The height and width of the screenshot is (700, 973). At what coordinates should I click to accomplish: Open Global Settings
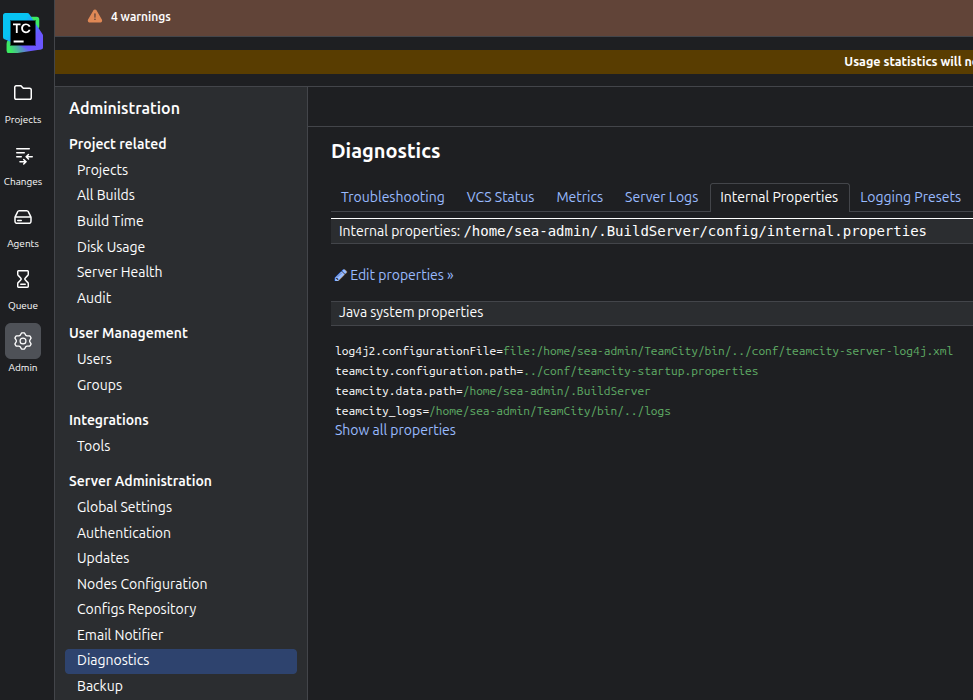click(x=124, y=507)
